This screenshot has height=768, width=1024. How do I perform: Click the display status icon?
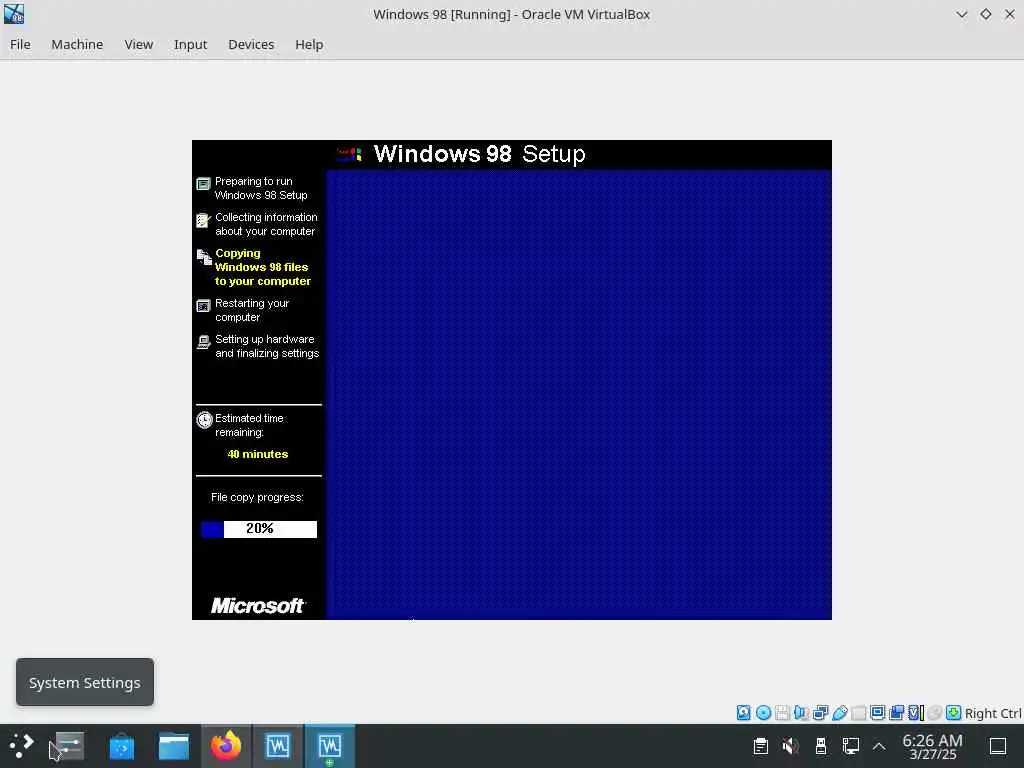click(x=878, y=712)
